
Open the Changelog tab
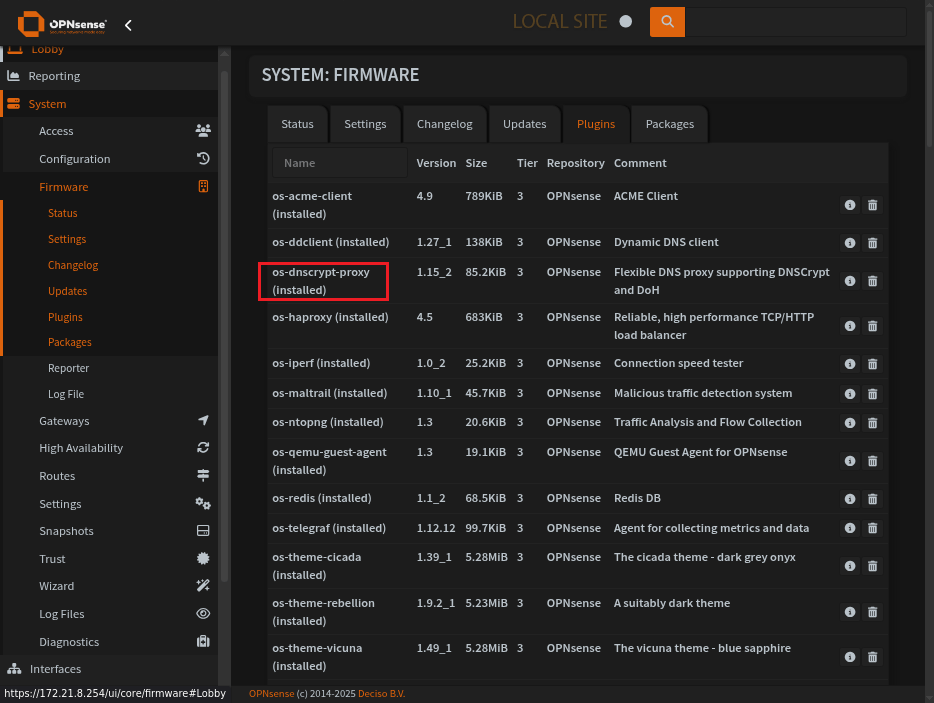444,124
